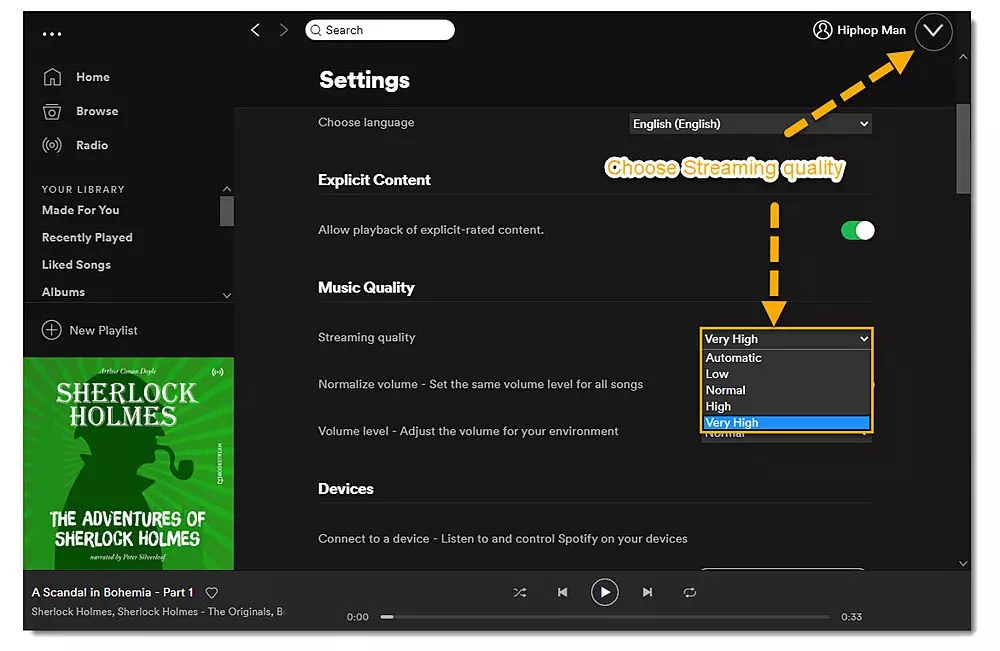The height and width of the screenshot is (651, 1000).
Task: Collapse the Streaming quality dropdown
Action: [x=786, y=339]
